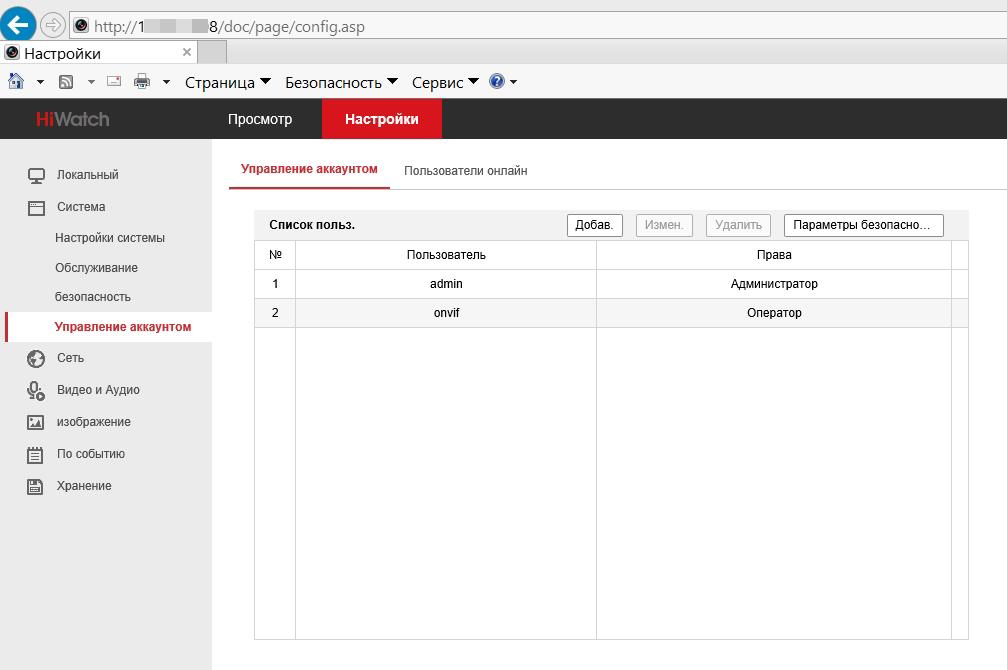Click row number 2 cell

tap(275, 313)
